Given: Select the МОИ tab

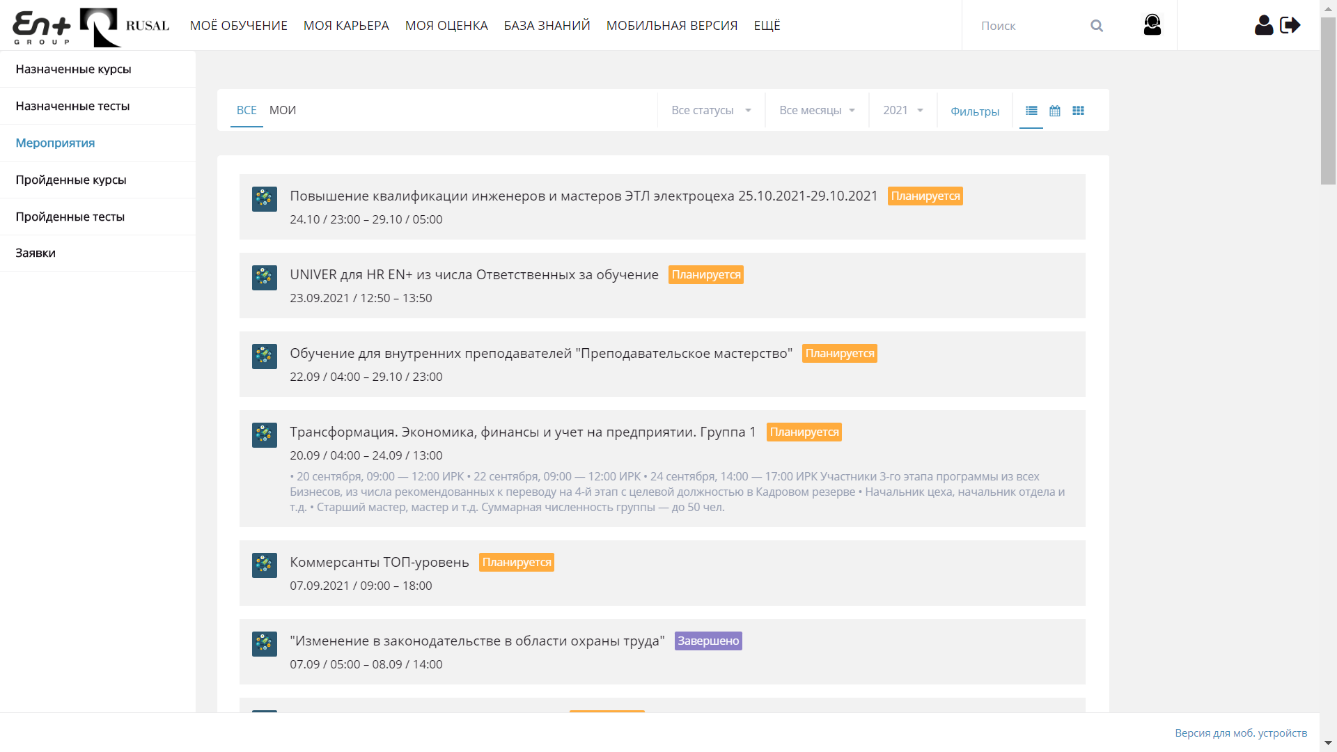Looking at the screenshot, I should pyautogui.click(x=282, y=111).
